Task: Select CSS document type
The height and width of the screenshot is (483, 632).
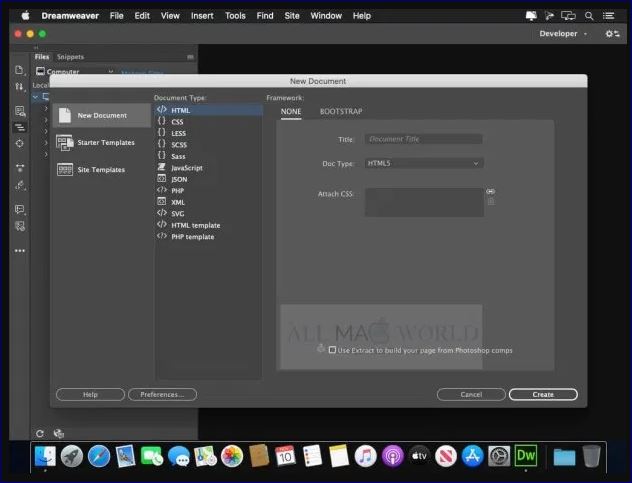Action: (209, 121)
